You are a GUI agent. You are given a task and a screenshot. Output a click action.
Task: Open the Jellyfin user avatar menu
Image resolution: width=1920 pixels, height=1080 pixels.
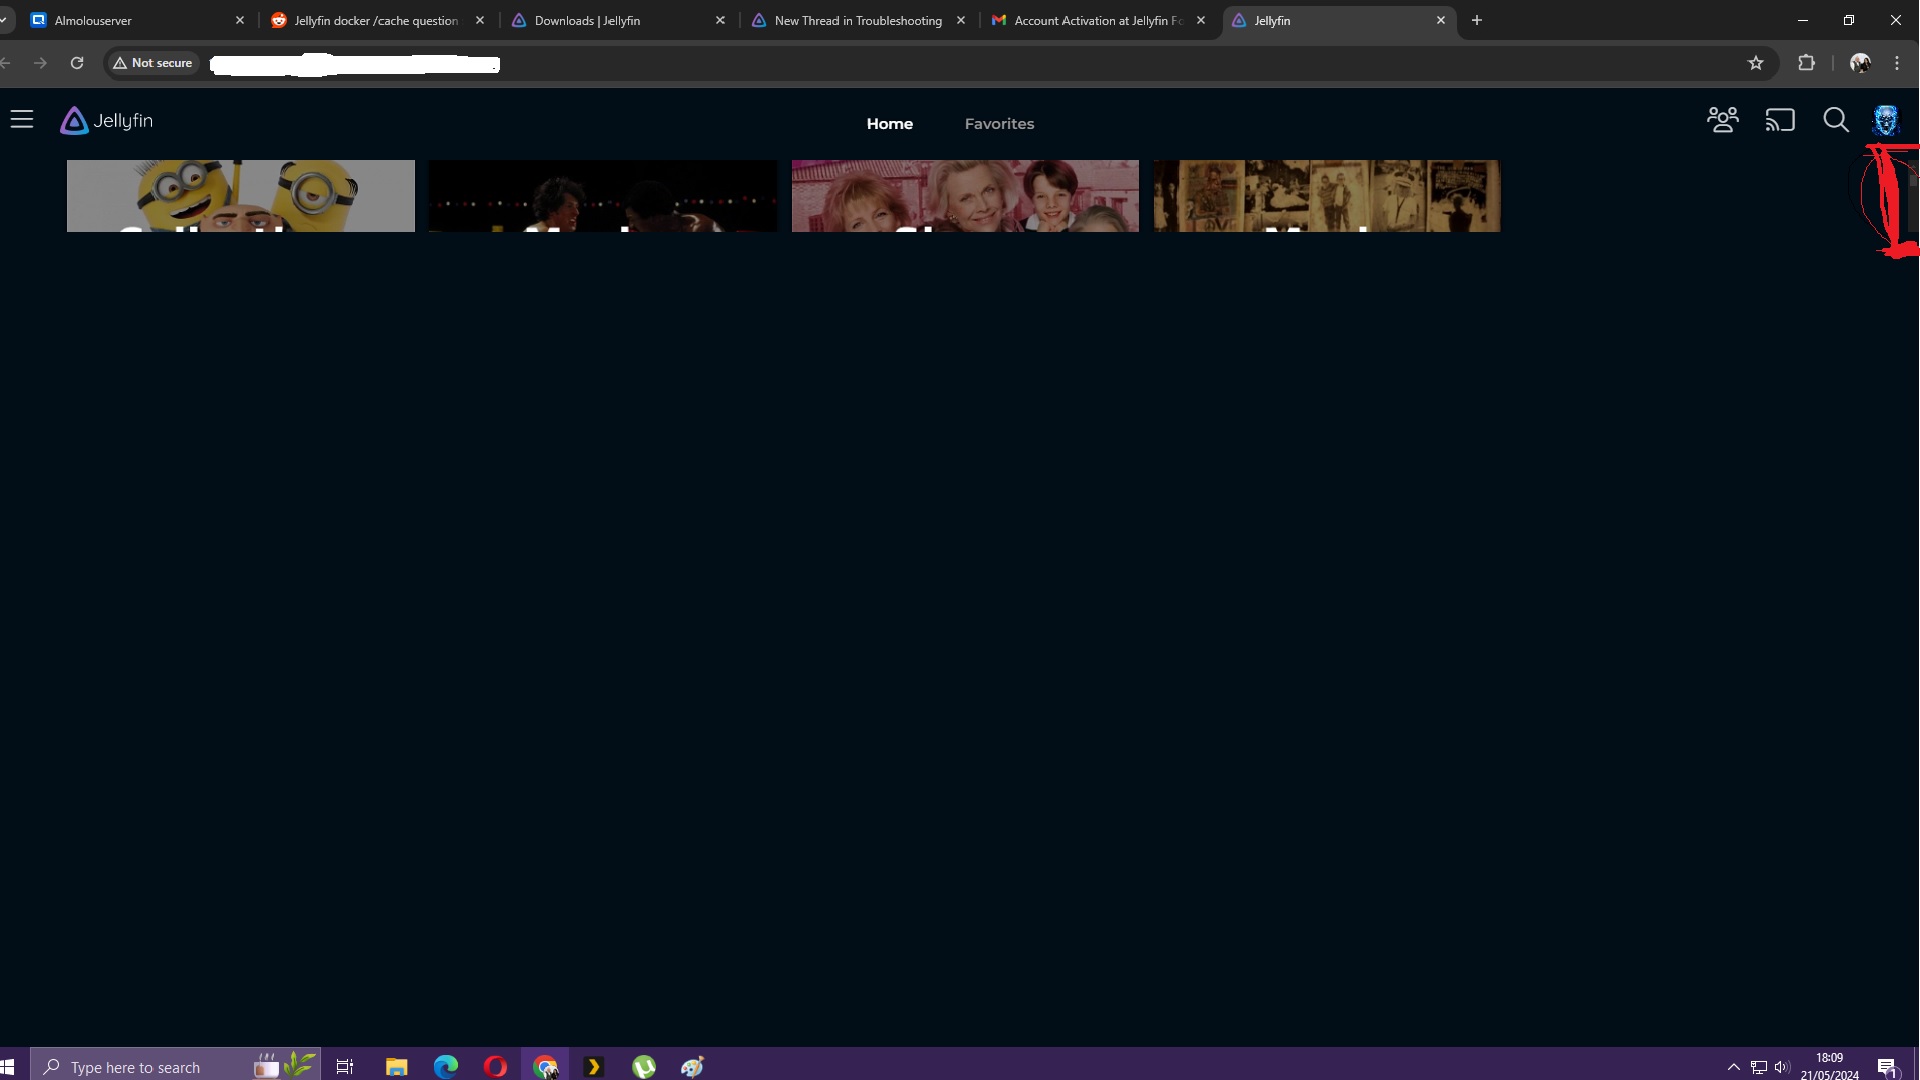[1886, 120]
